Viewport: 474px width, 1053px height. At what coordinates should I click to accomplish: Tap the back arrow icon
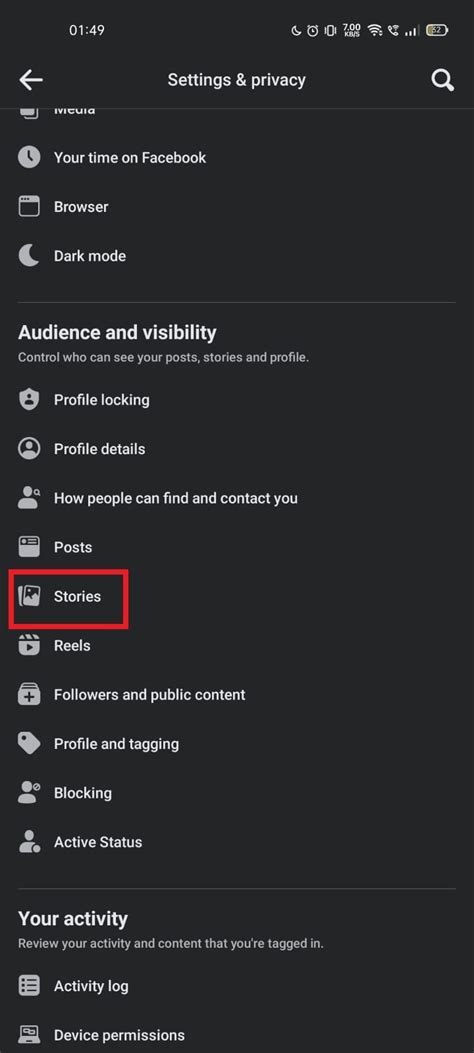31,81
